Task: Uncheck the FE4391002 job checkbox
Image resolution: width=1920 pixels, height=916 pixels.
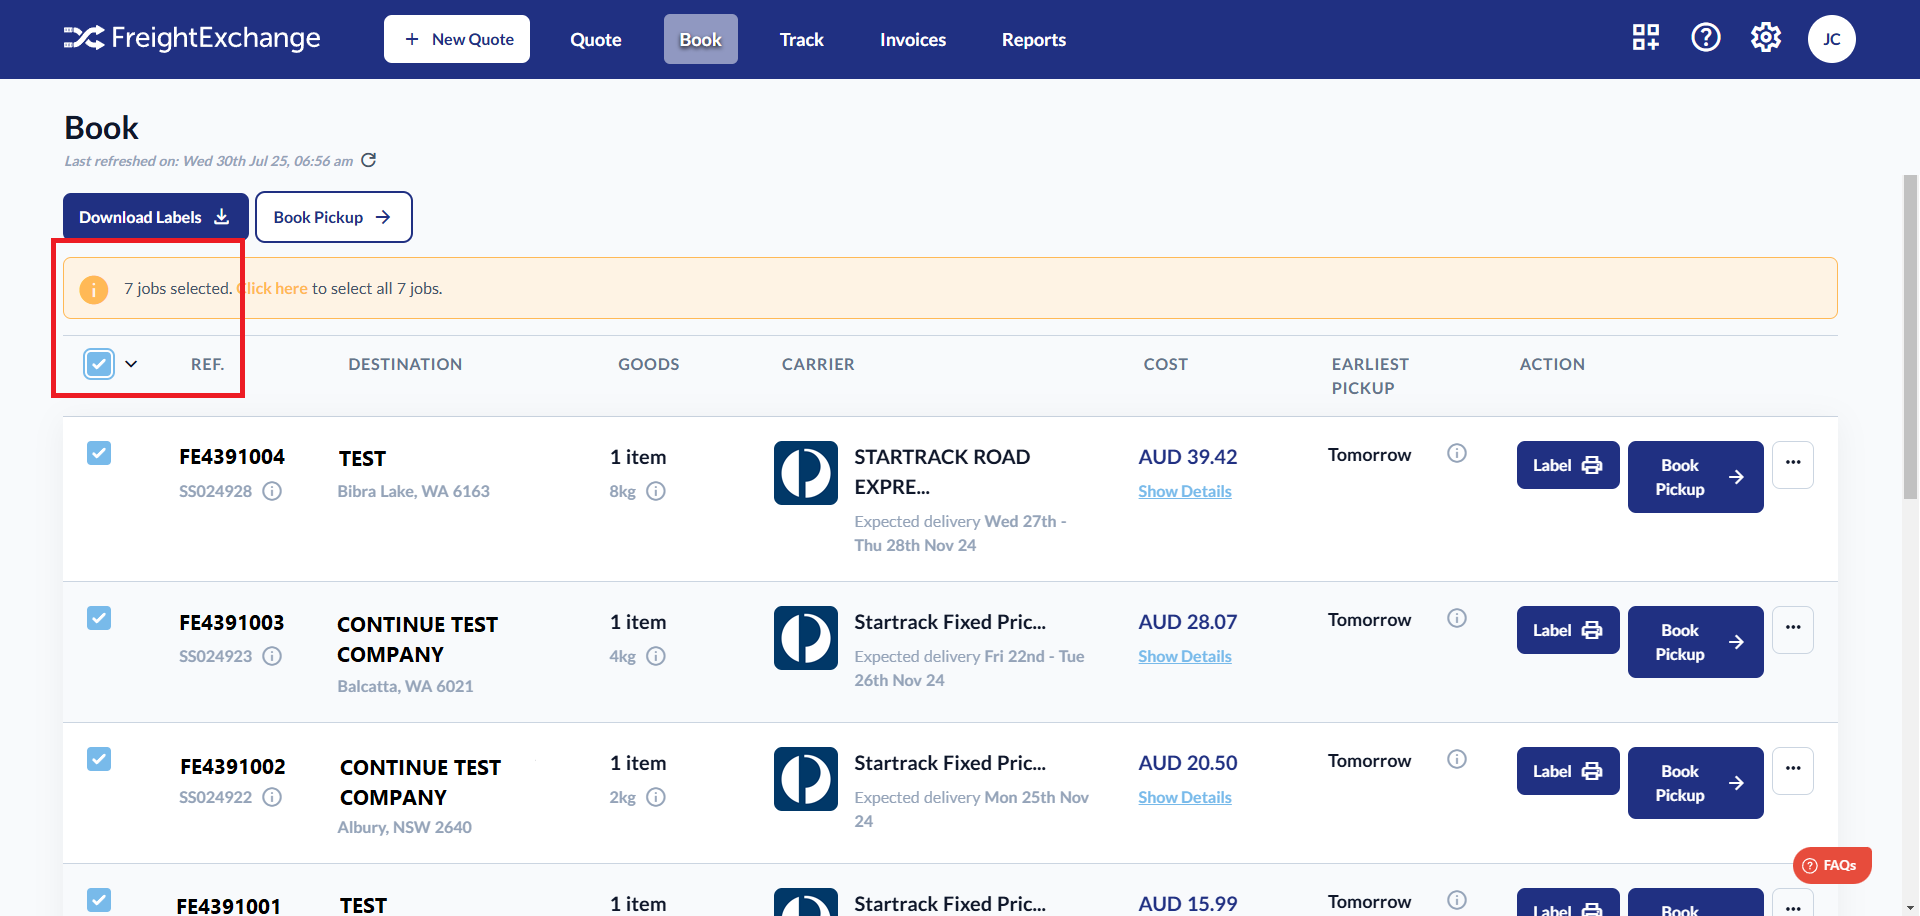Action: pos(99,759)
